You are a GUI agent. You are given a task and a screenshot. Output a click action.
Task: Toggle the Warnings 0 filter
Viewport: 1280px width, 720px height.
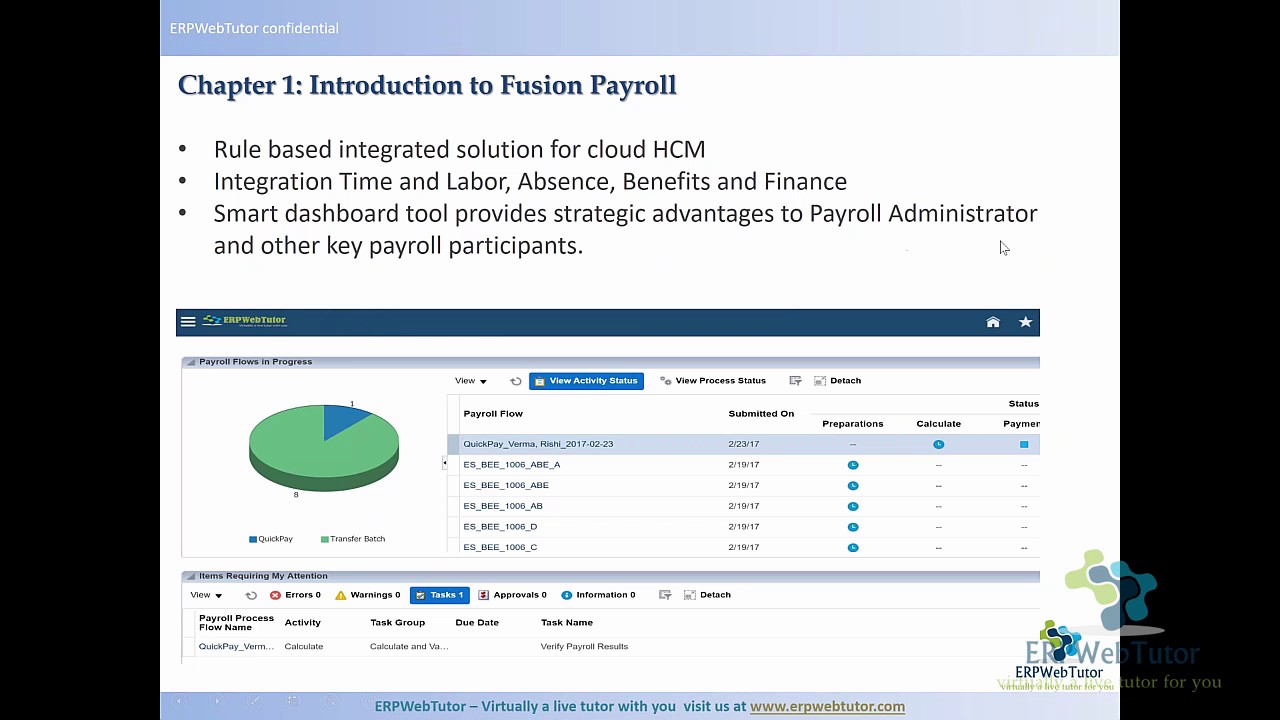(x=367, y=595)
